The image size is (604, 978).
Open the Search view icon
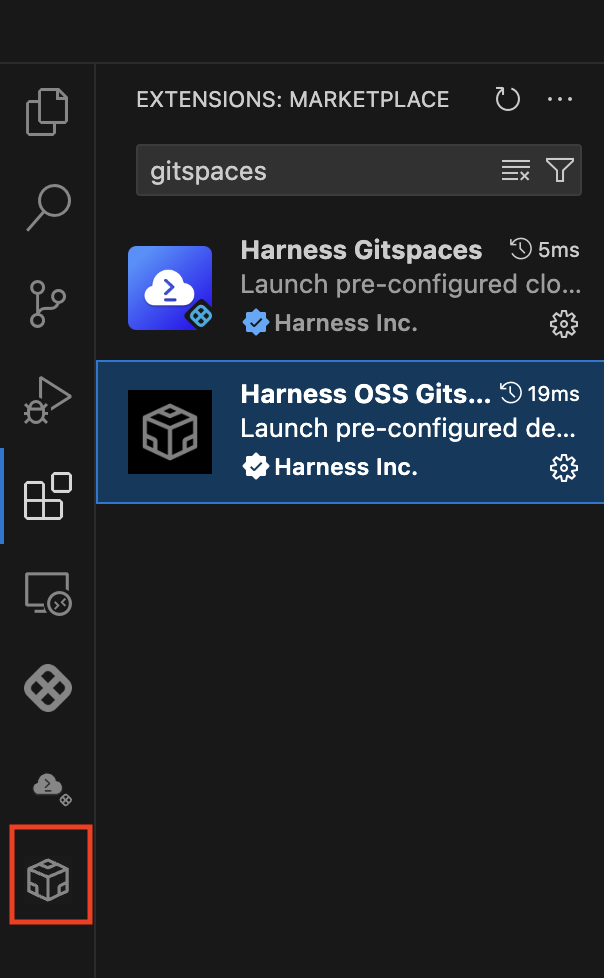click(x=48, y=207)
